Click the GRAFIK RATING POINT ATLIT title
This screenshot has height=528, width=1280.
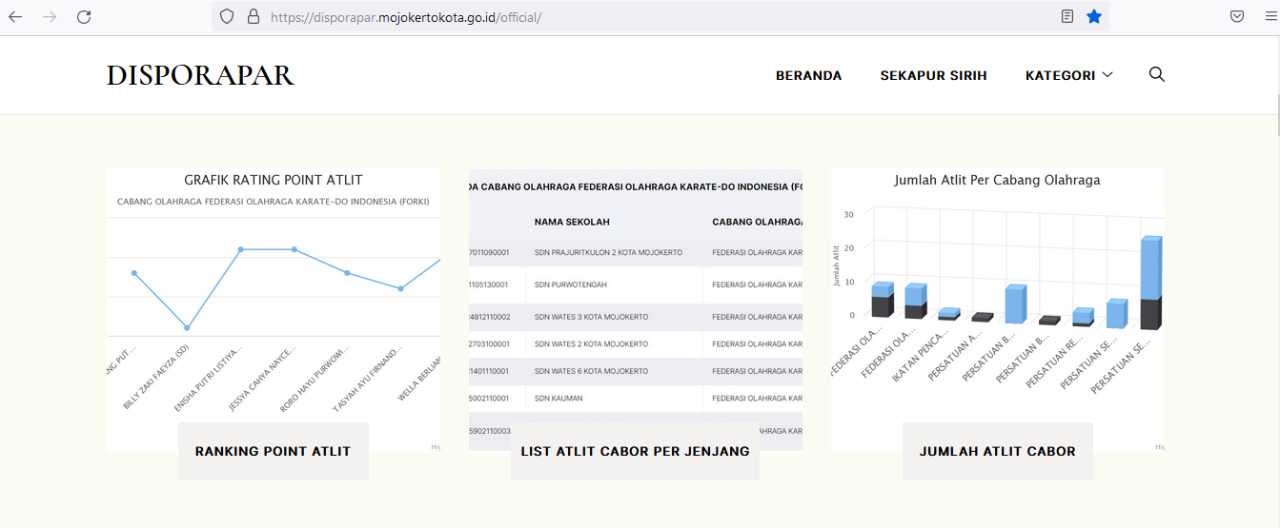coord(273,180)
